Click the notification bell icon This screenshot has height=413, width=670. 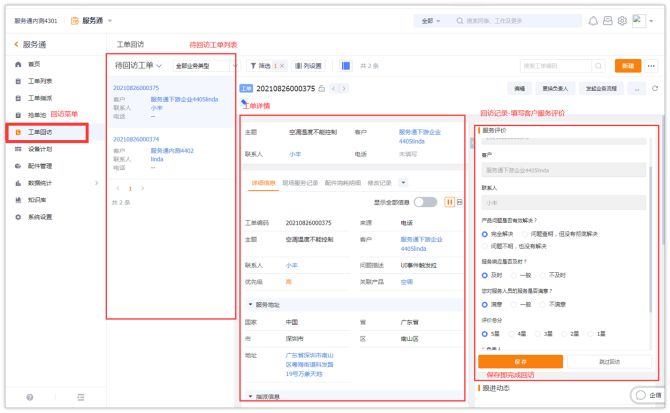click(x=593, y=20)
